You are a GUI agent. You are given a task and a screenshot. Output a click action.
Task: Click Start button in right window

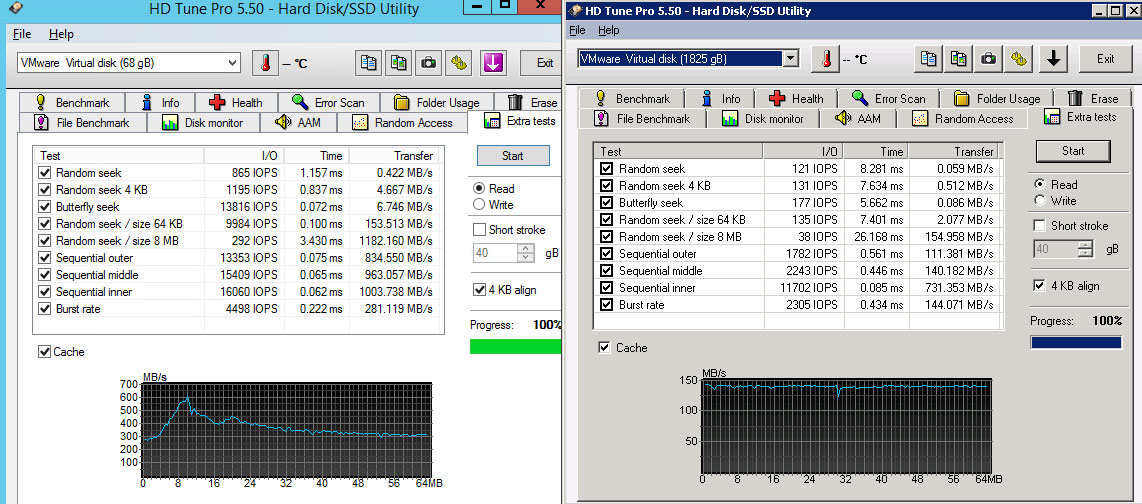1073,151
